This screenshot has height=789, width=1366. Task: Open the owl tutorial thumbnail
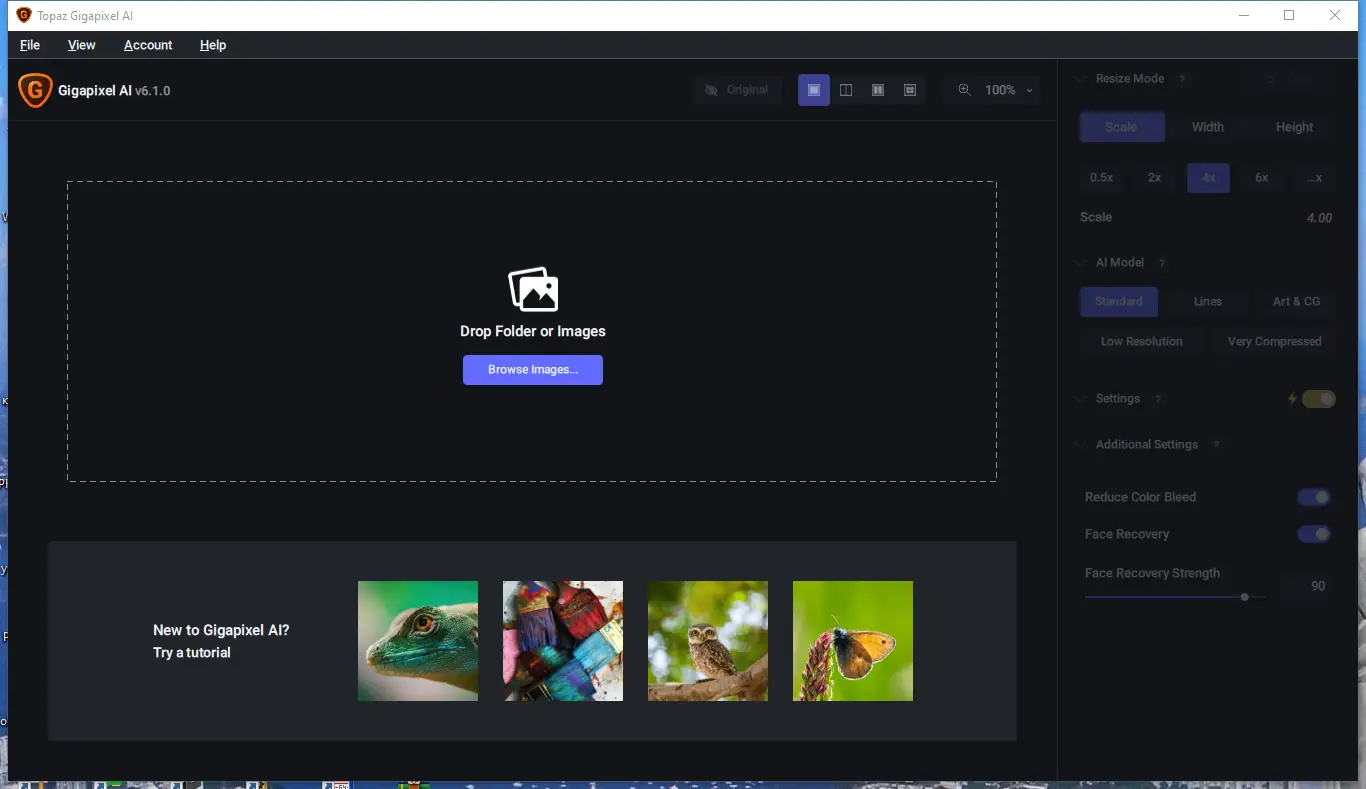pyautogui.click(x=708, y=641)
